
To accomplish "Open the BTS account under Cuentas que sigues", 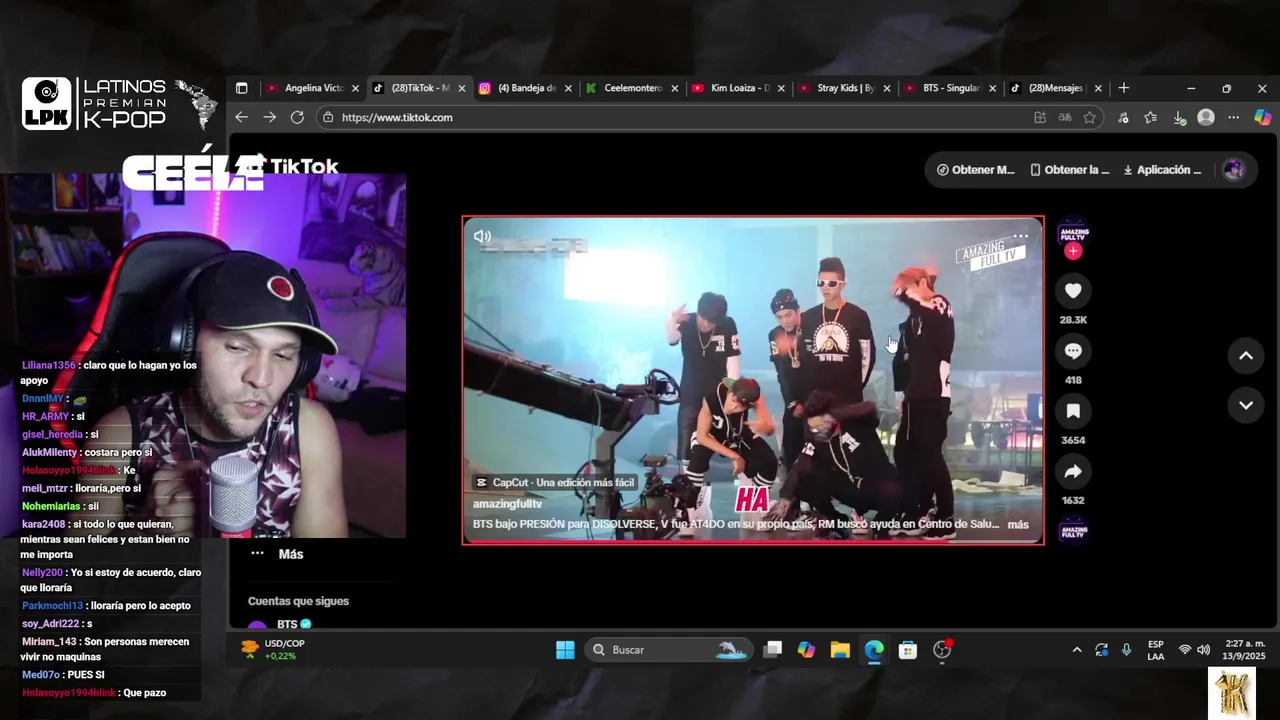I will [281, 625].
